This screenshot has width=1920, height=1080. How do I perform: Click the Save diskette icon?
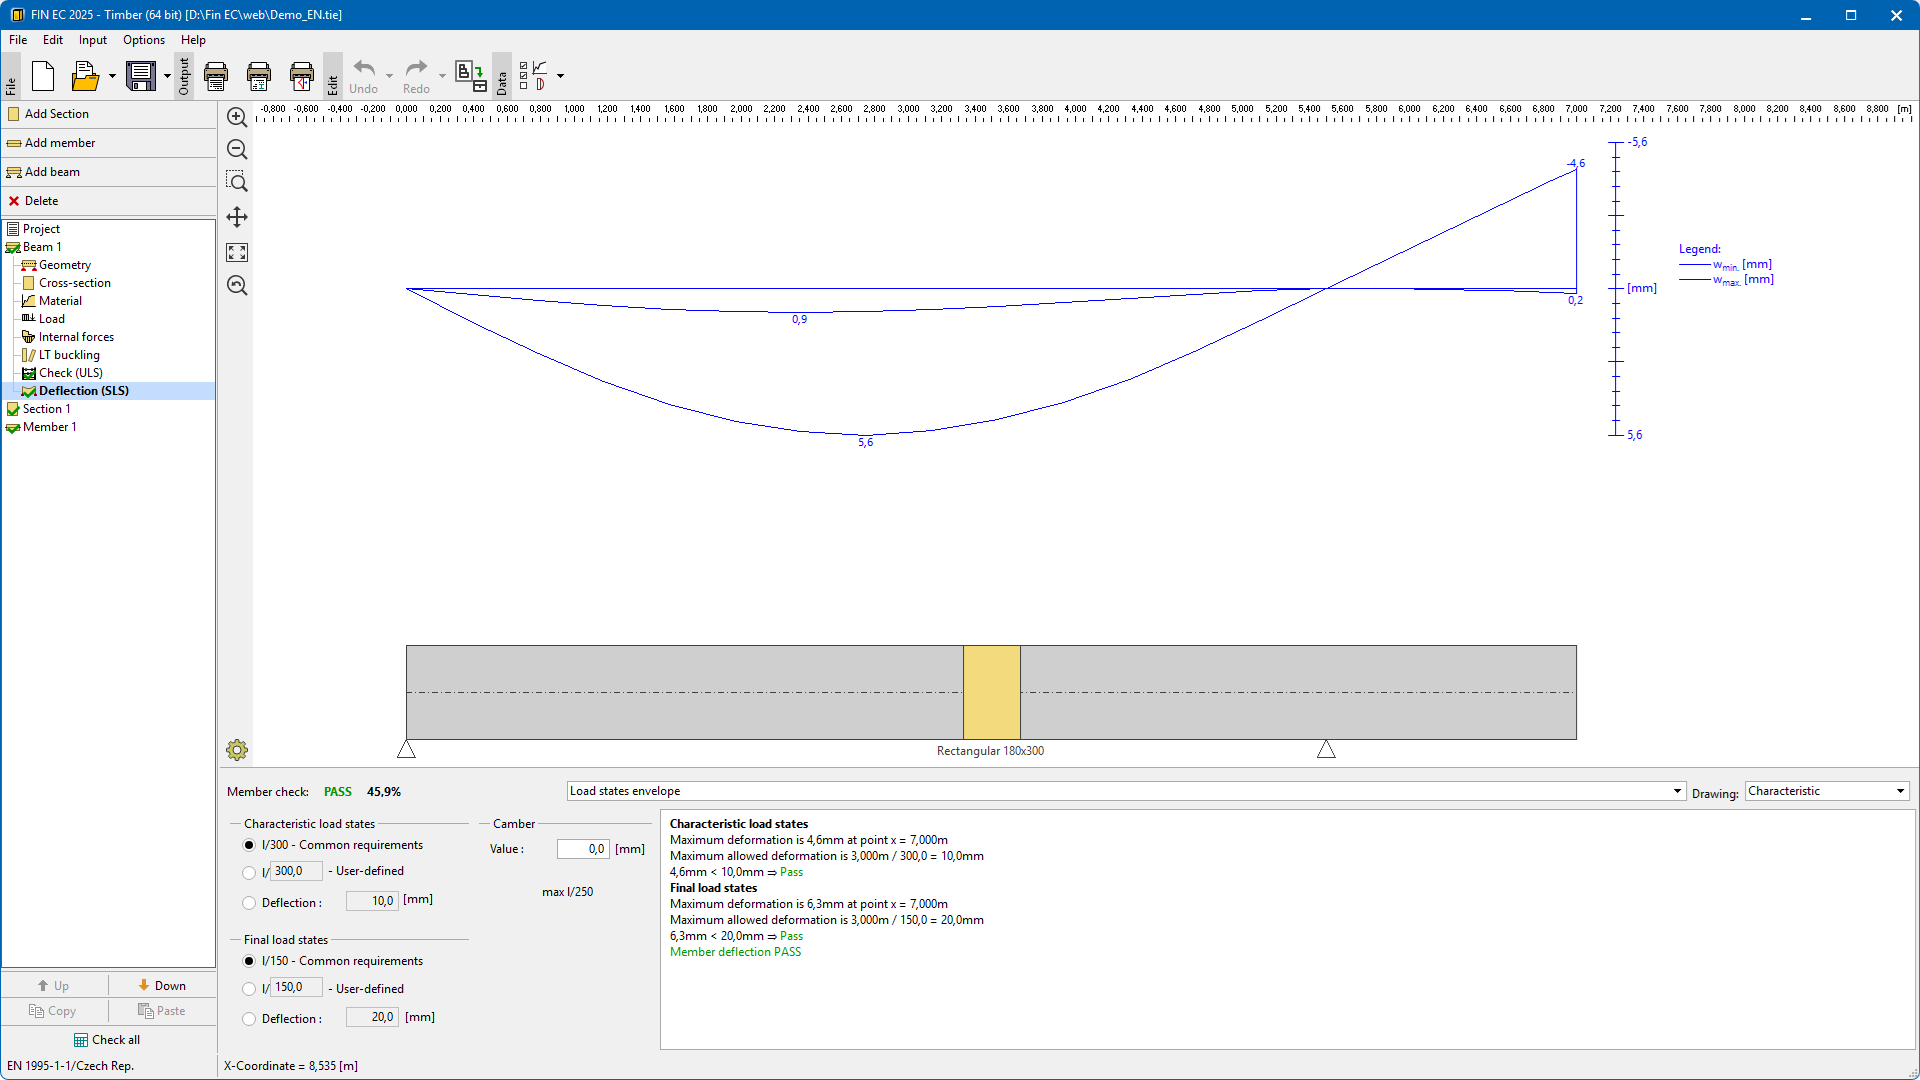pos(141,76)
